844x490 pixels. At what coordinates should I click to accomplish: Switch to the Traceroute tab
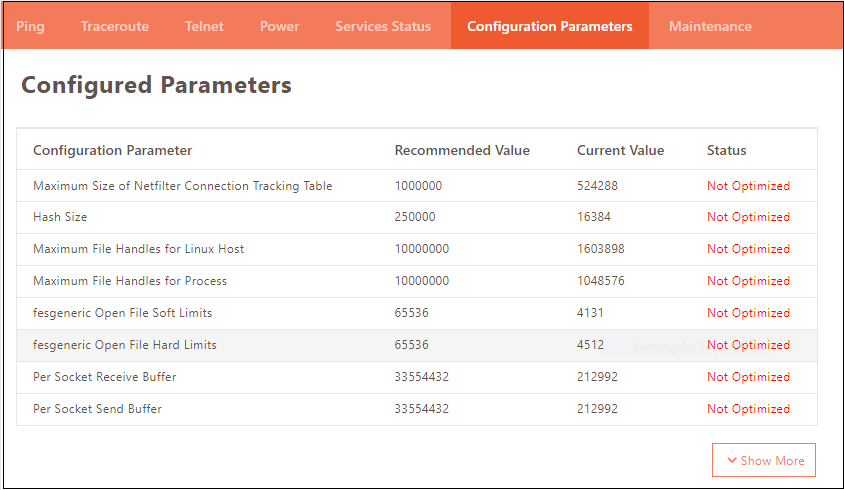click(x=114, y=26)
